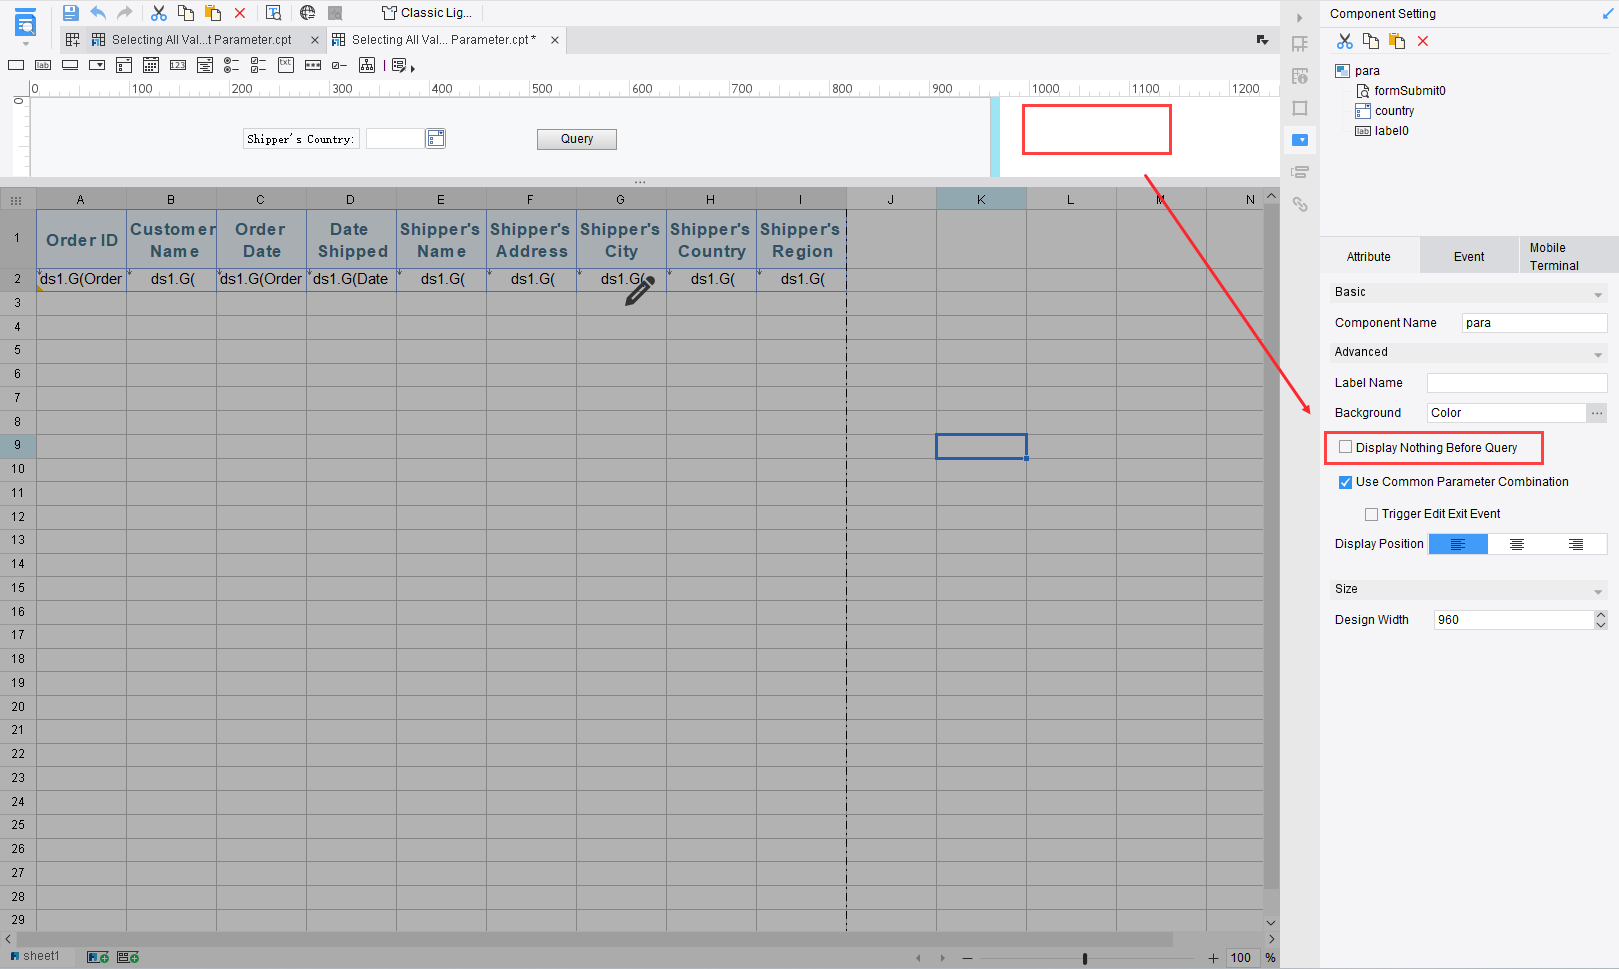Disable Use Common Parameter Combination

(1345, 482)
